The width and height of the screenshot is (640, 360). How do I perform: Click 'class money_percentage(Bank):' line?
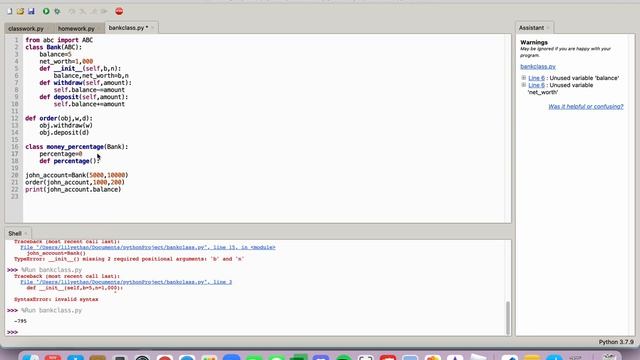pos(77,147)
